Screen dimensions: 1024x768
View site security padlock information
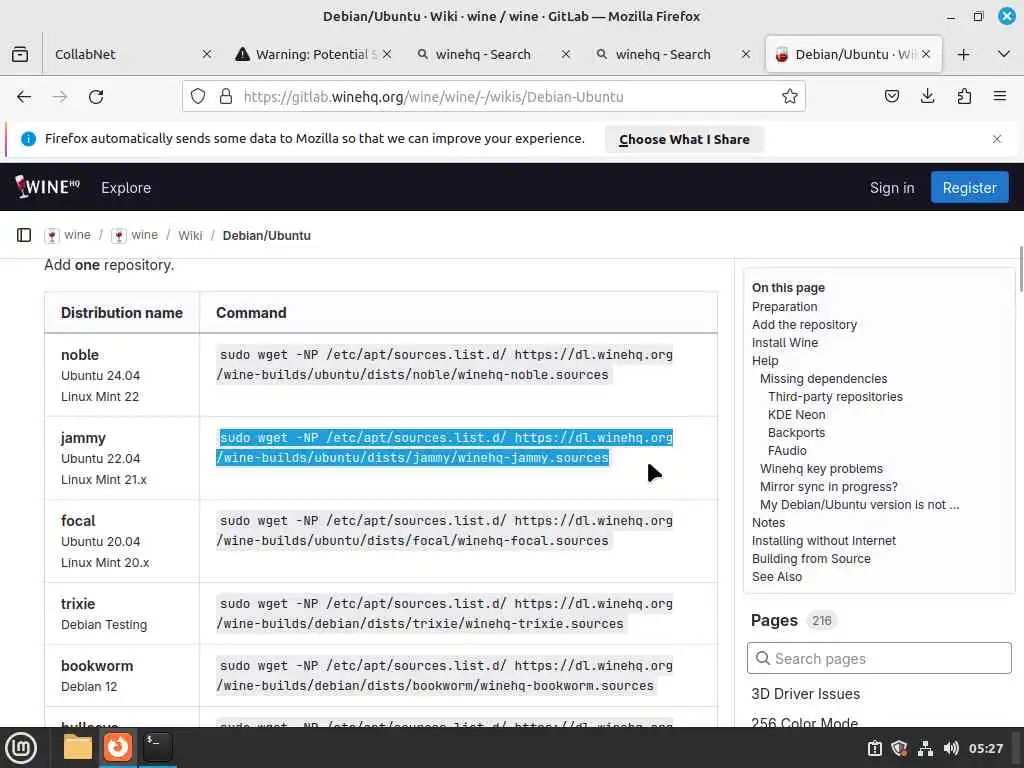point(226,97)
